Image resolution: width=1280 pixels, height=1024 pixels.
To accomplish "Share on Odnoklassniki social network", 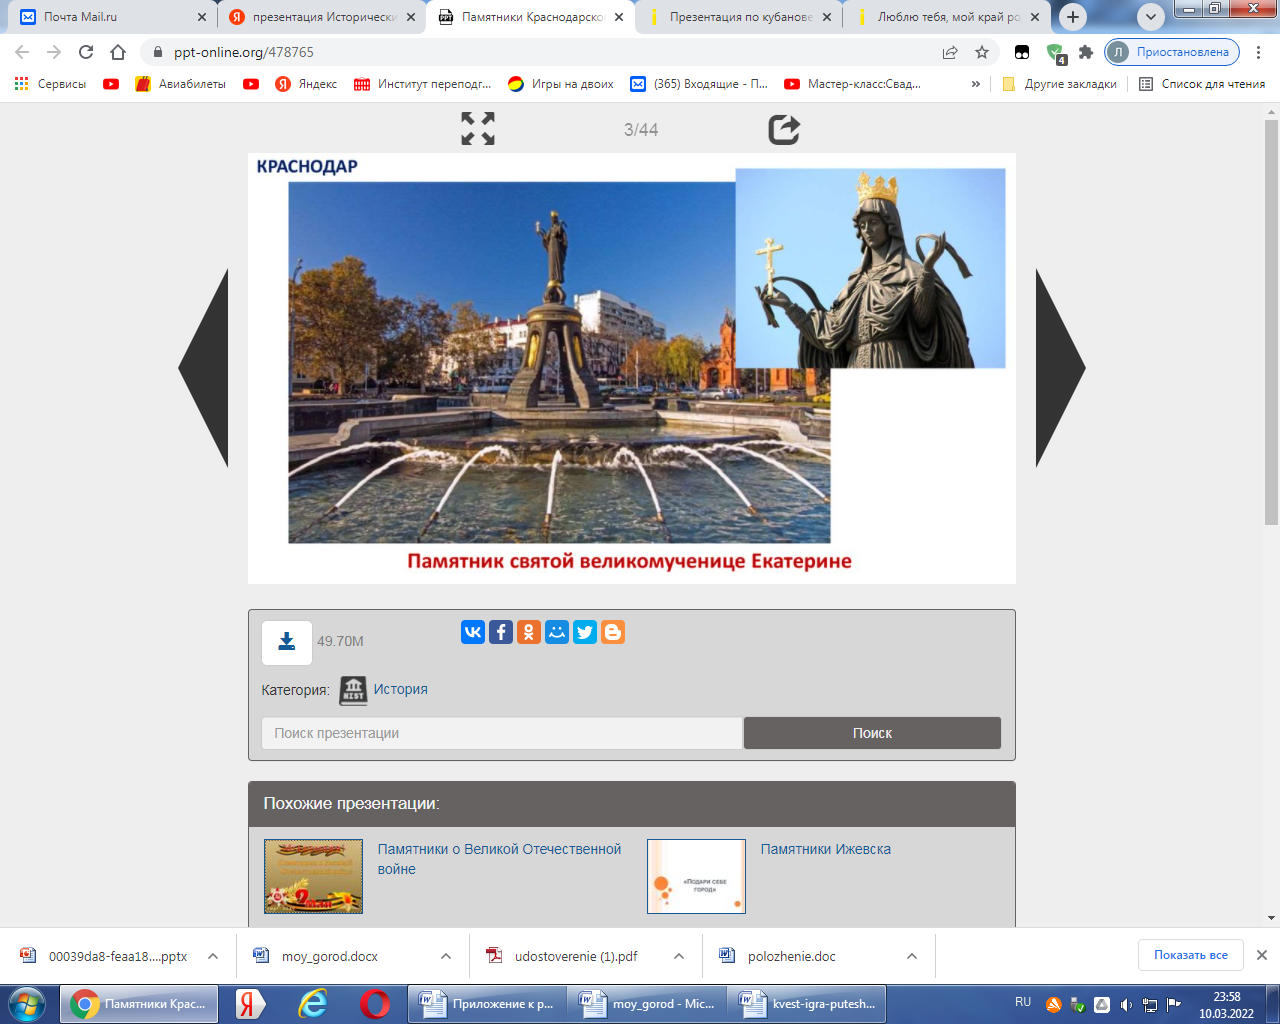I will pos(529,632).
